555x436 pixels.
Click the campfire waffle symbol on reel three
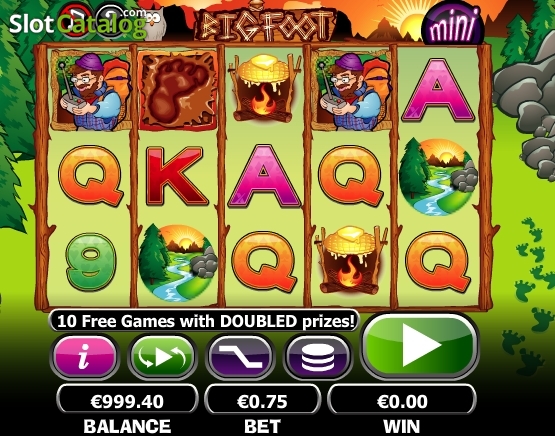pos(262,88)
